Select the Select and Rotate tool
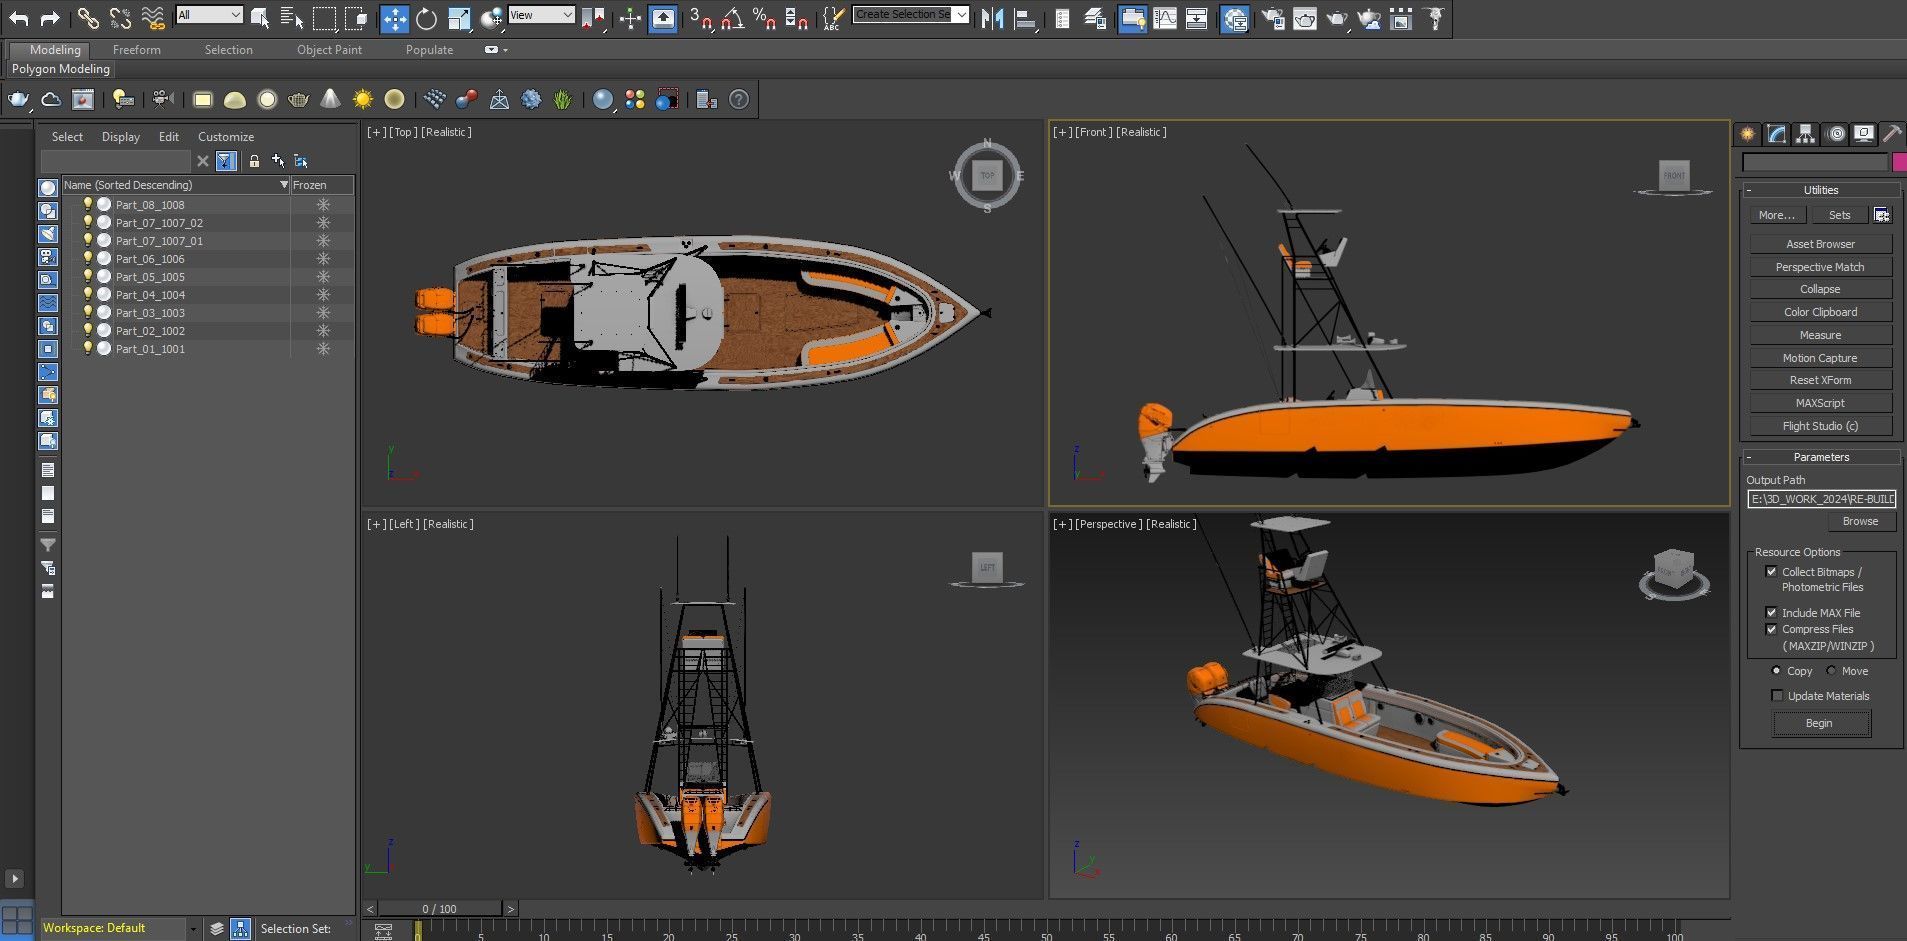Screen dimensions: 1907x941 click(427, 18)
